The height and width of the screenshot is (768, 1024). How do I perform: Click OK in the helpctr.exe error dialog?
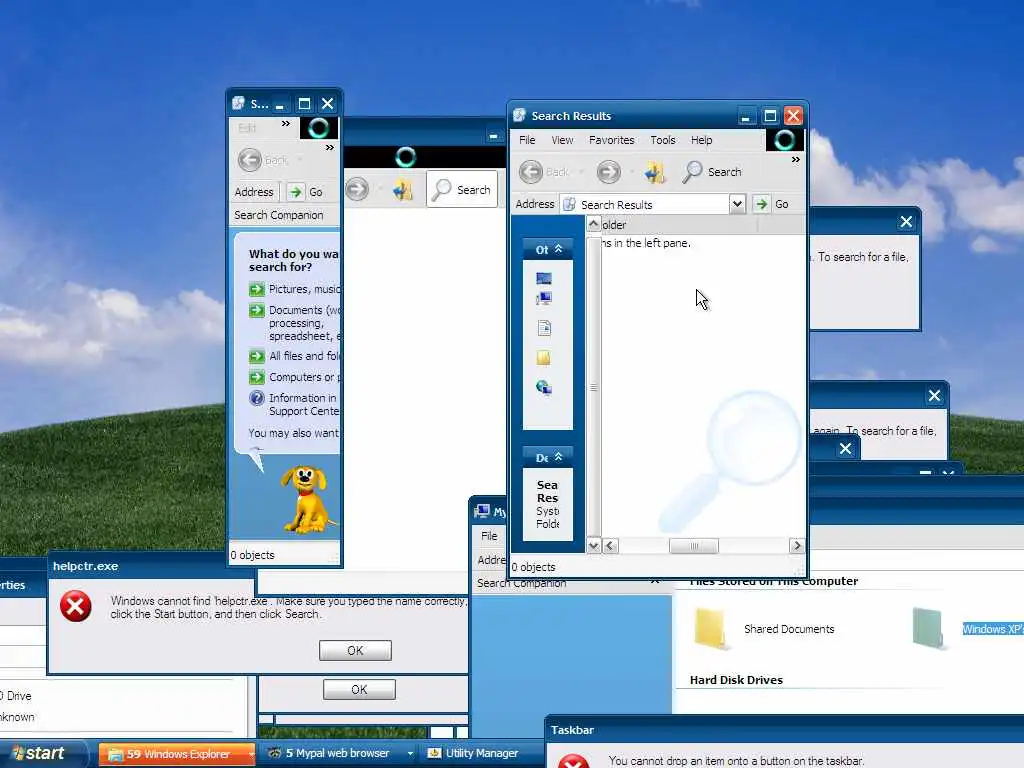point(355,650)
